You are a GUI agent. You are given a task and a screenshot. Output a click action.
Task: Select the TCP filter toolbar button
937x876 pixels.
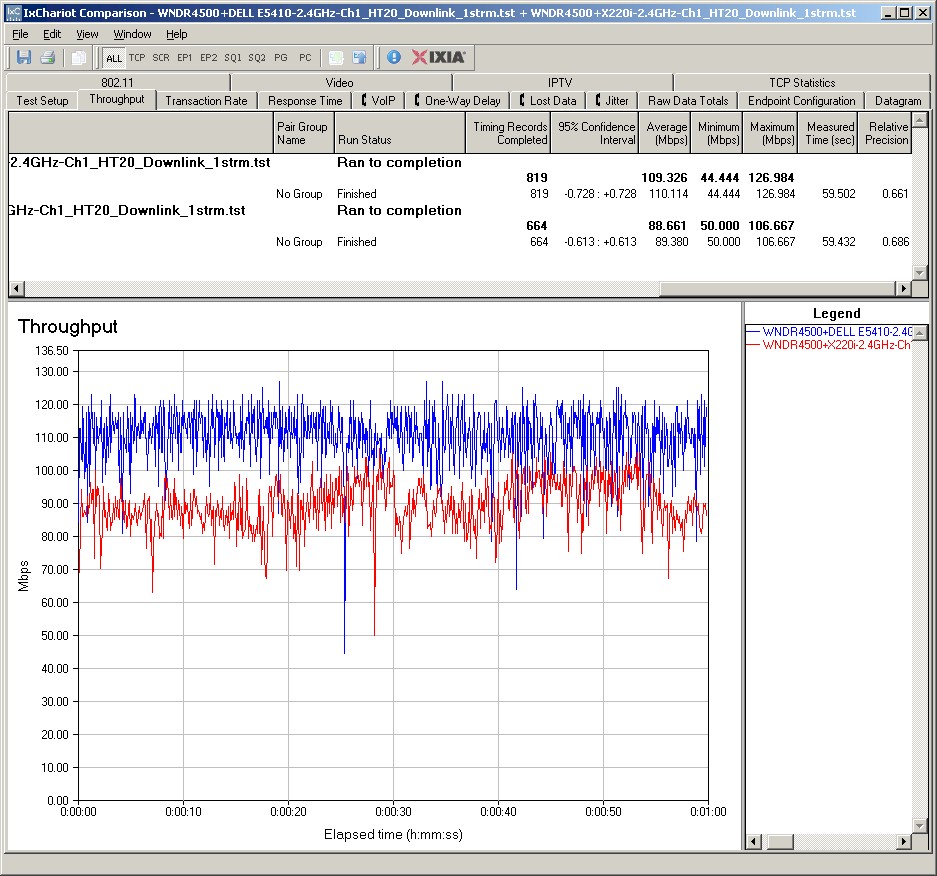(137, 57)
